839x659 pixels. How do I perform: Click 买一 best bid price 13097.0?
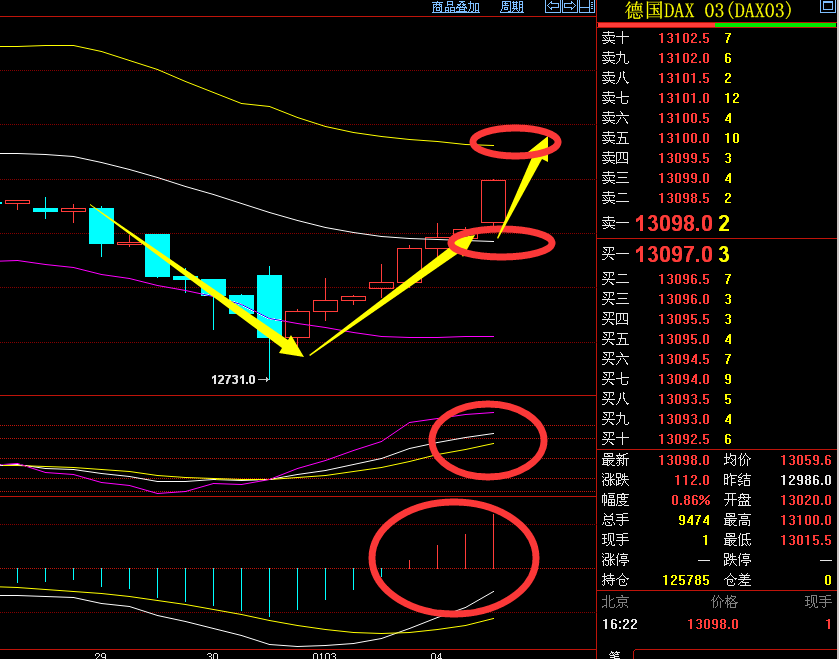(674, 254)
